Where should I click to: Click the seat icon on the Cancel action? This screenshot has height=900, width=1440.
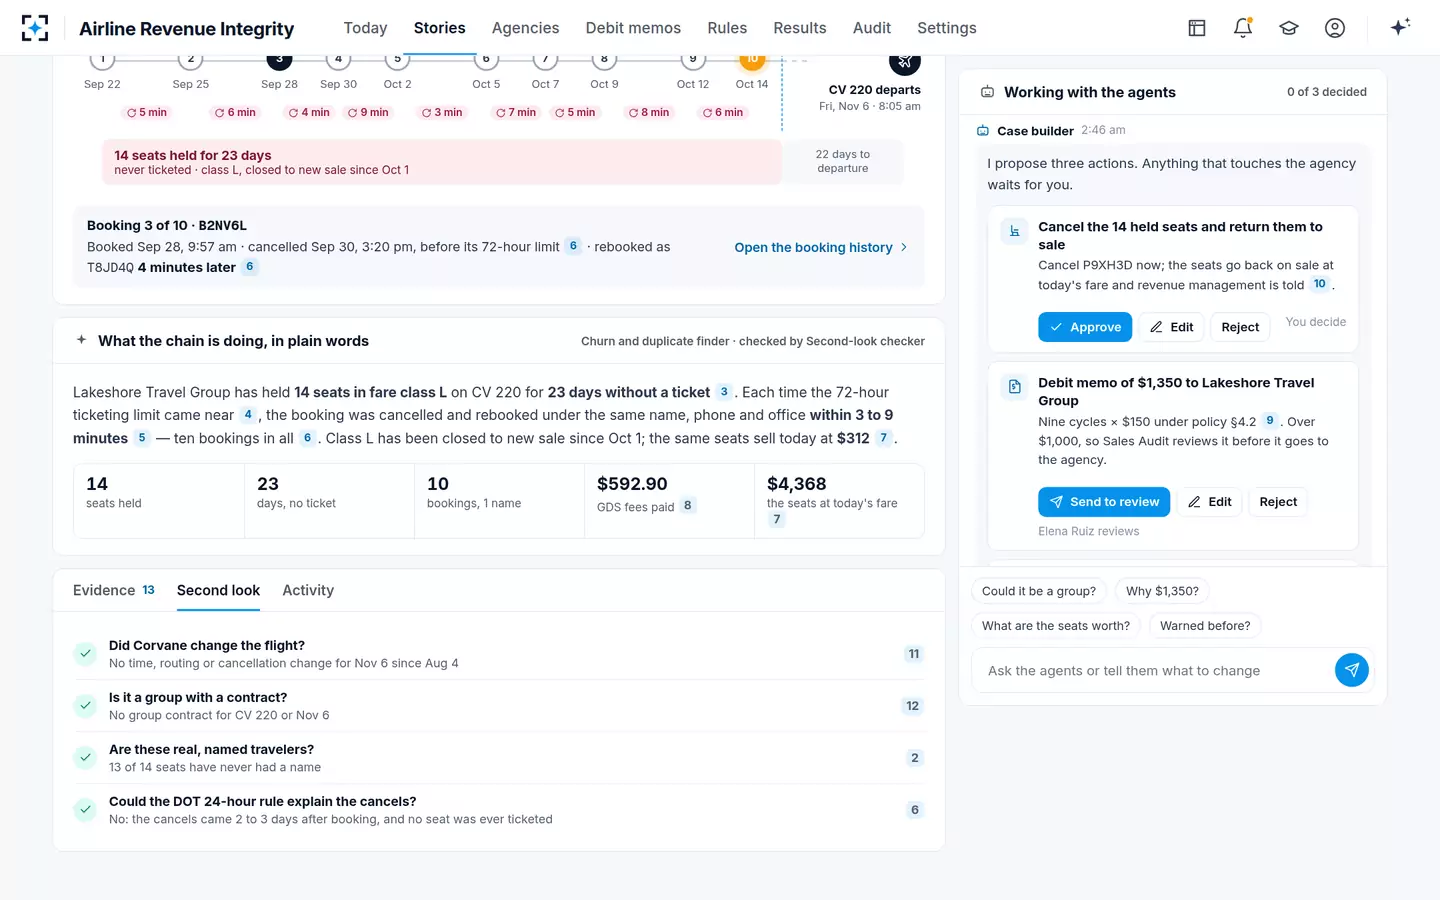(x=1015, y=231)
